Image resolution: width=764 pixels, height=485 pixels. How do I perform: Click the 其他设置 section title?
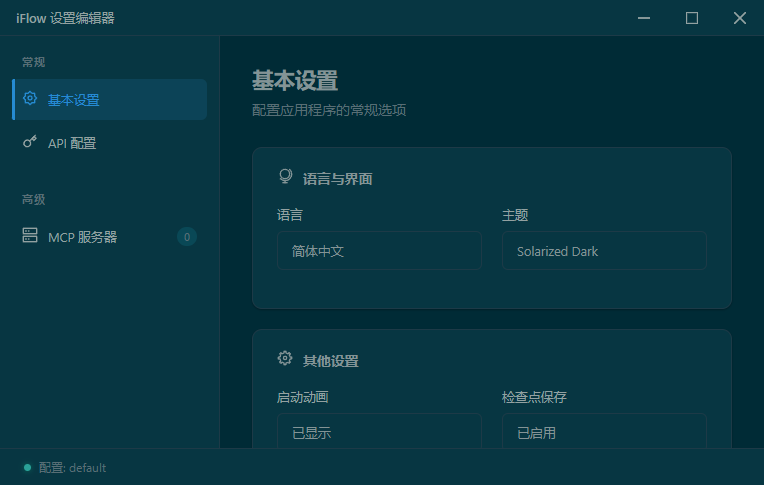click(331, 360)
